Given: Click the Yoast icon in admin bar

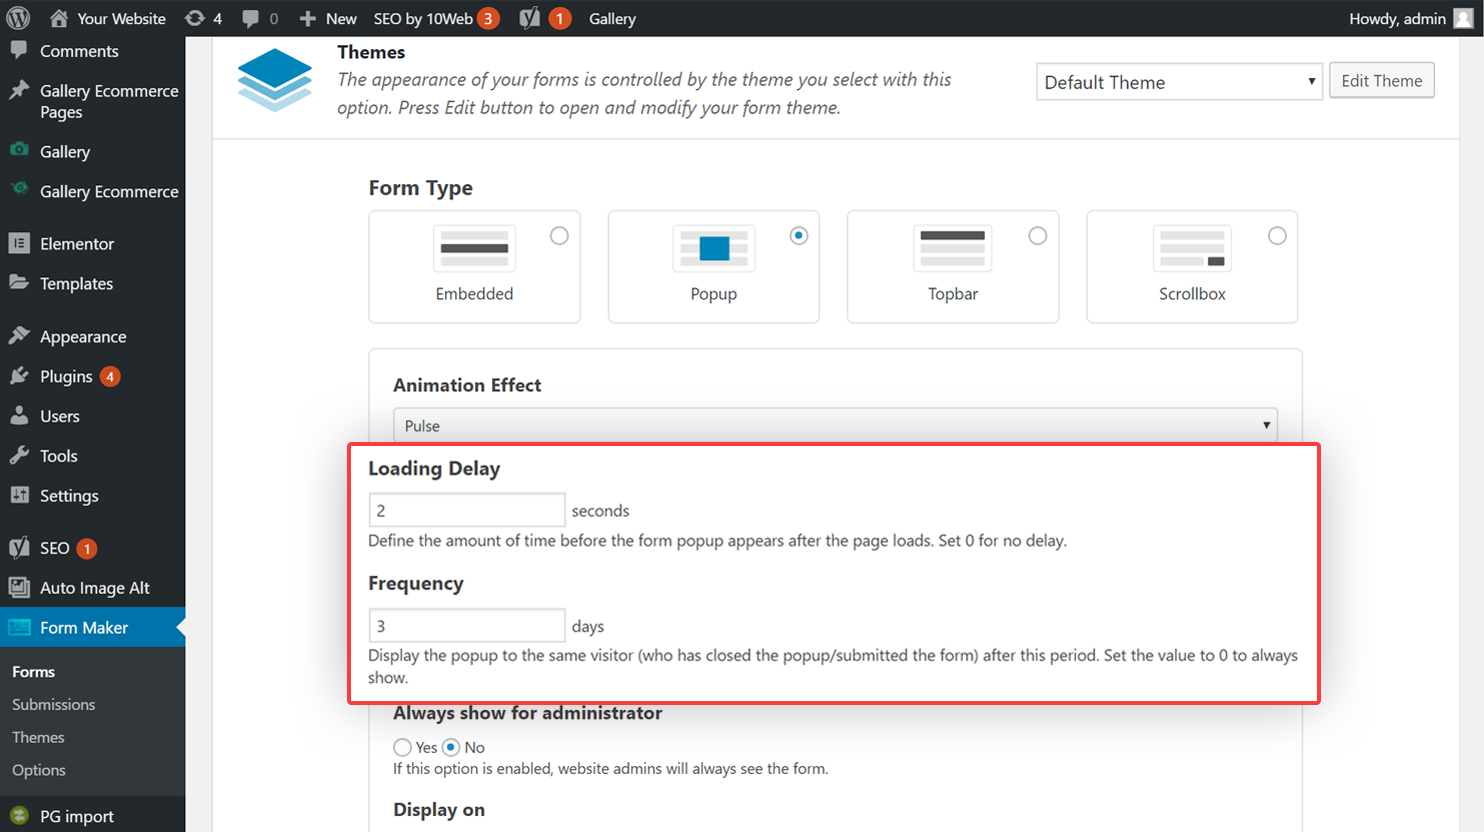Looking at the screenshot, I should coord(530,18).
